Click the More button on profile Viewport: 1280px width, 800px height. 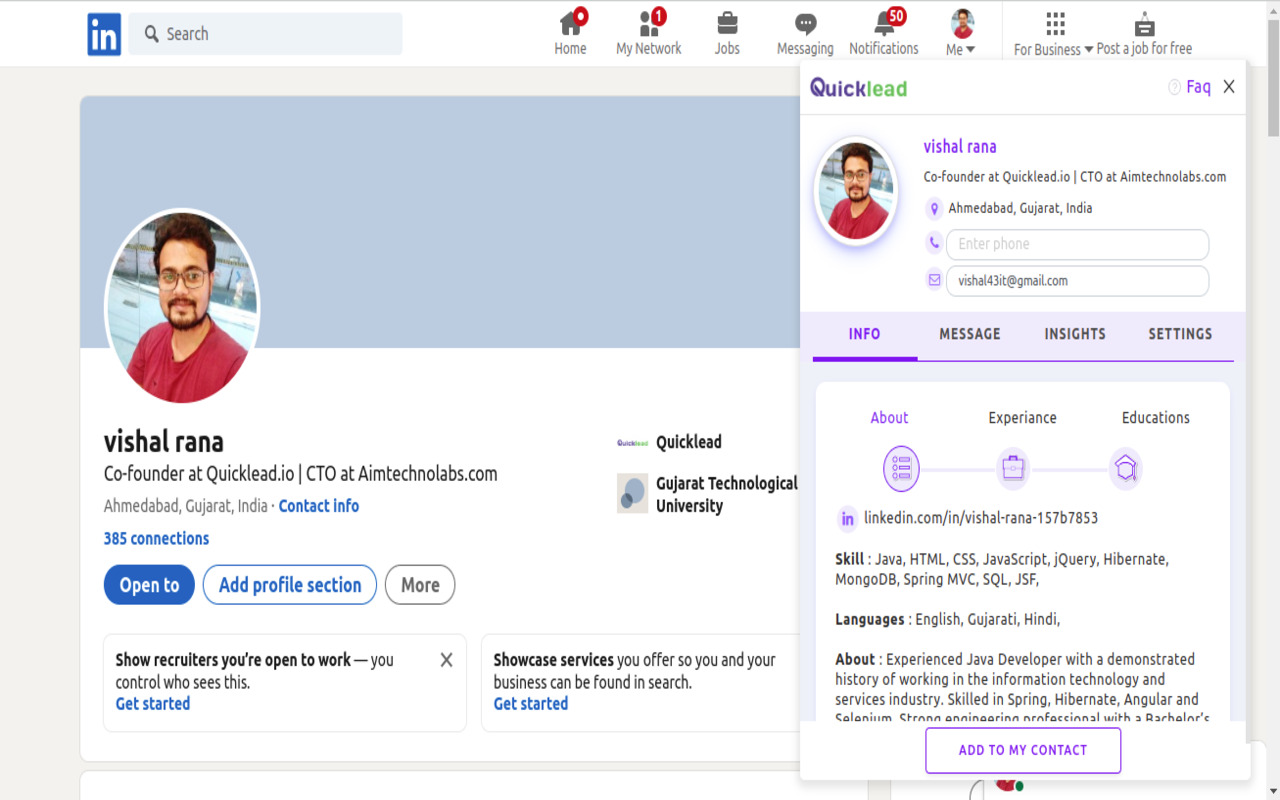[420, 585]
